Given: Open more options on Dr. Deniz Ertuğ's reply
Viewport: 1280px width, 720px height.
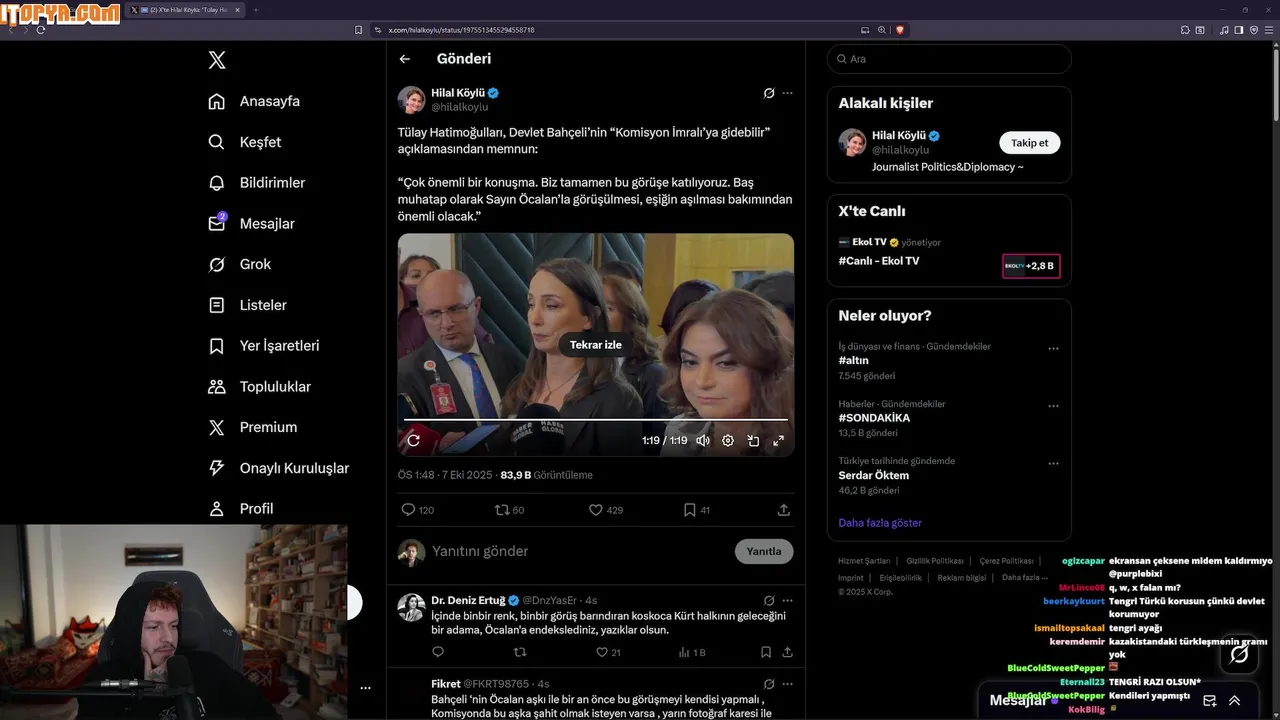Looking at the screenshot, I should pos(787,601).
